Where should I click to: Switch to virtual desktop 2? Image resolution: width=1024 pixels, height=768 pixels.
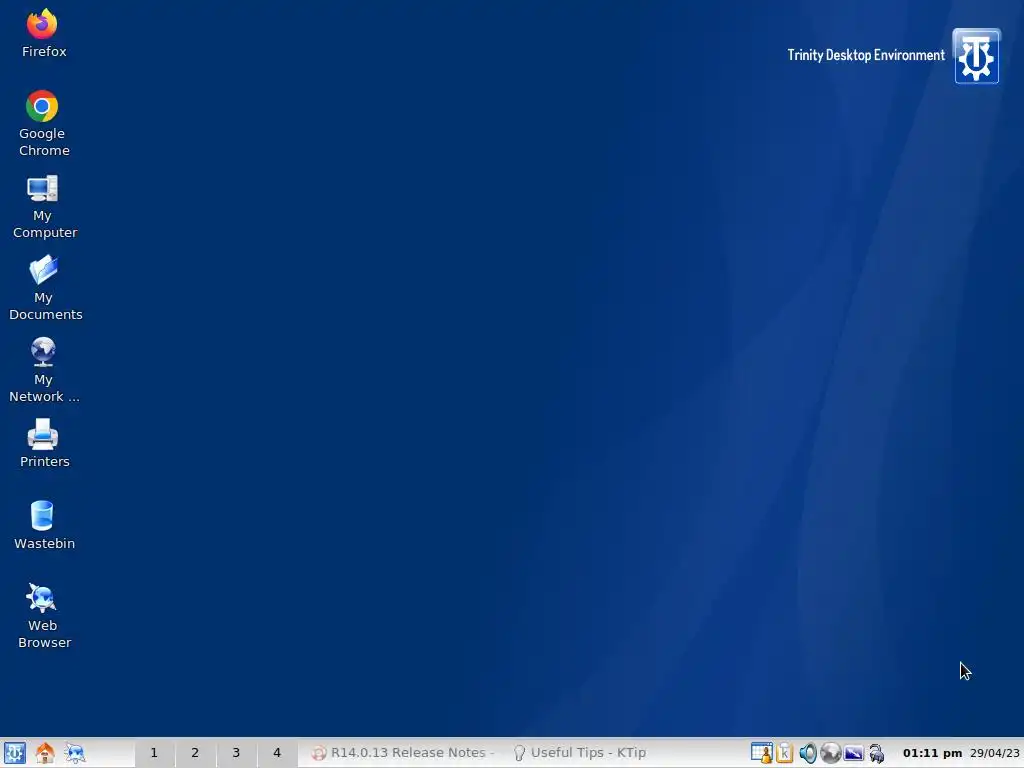point(195,753)
